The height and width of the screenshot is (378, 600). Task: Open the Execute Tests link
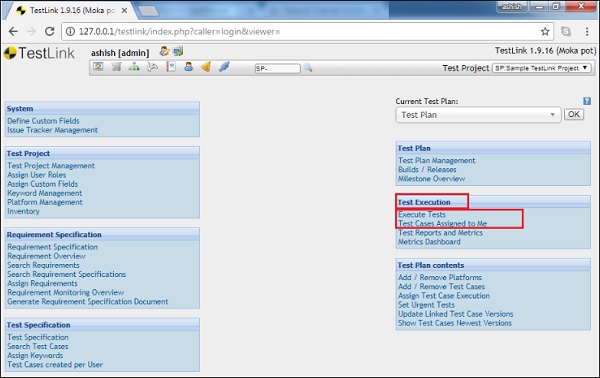tap(422, 215)
